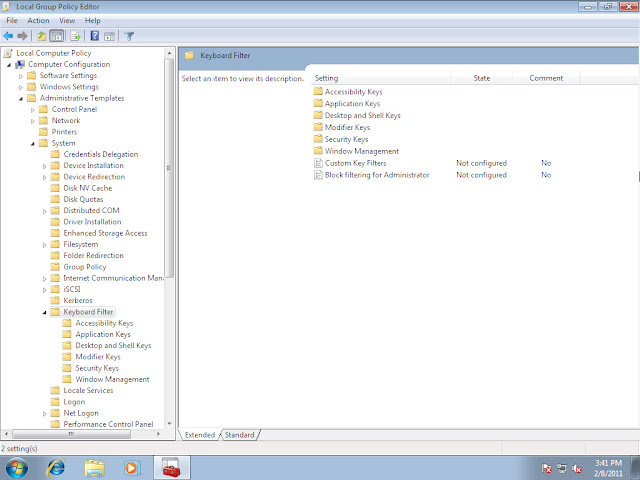The image size is (640, 480).
Task: Expand the Device Installation node
Action: (44, 166)
